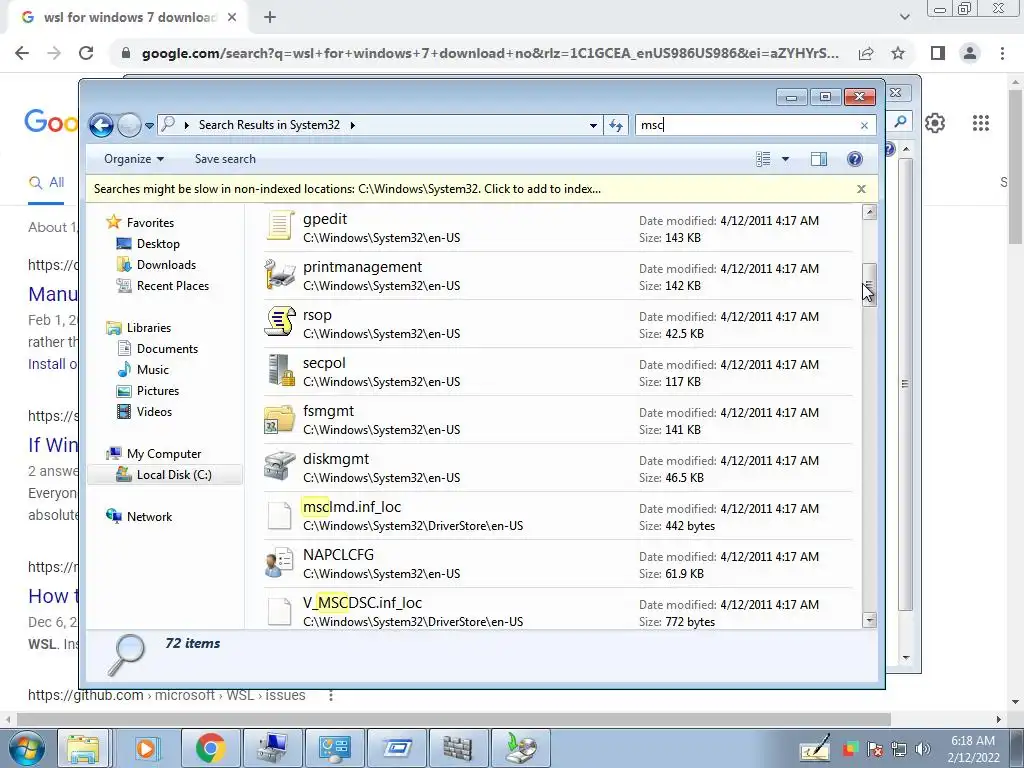The image size is (1024, 768).
Task: Open Downloads in the navigation pane
Action: point(166,264)
